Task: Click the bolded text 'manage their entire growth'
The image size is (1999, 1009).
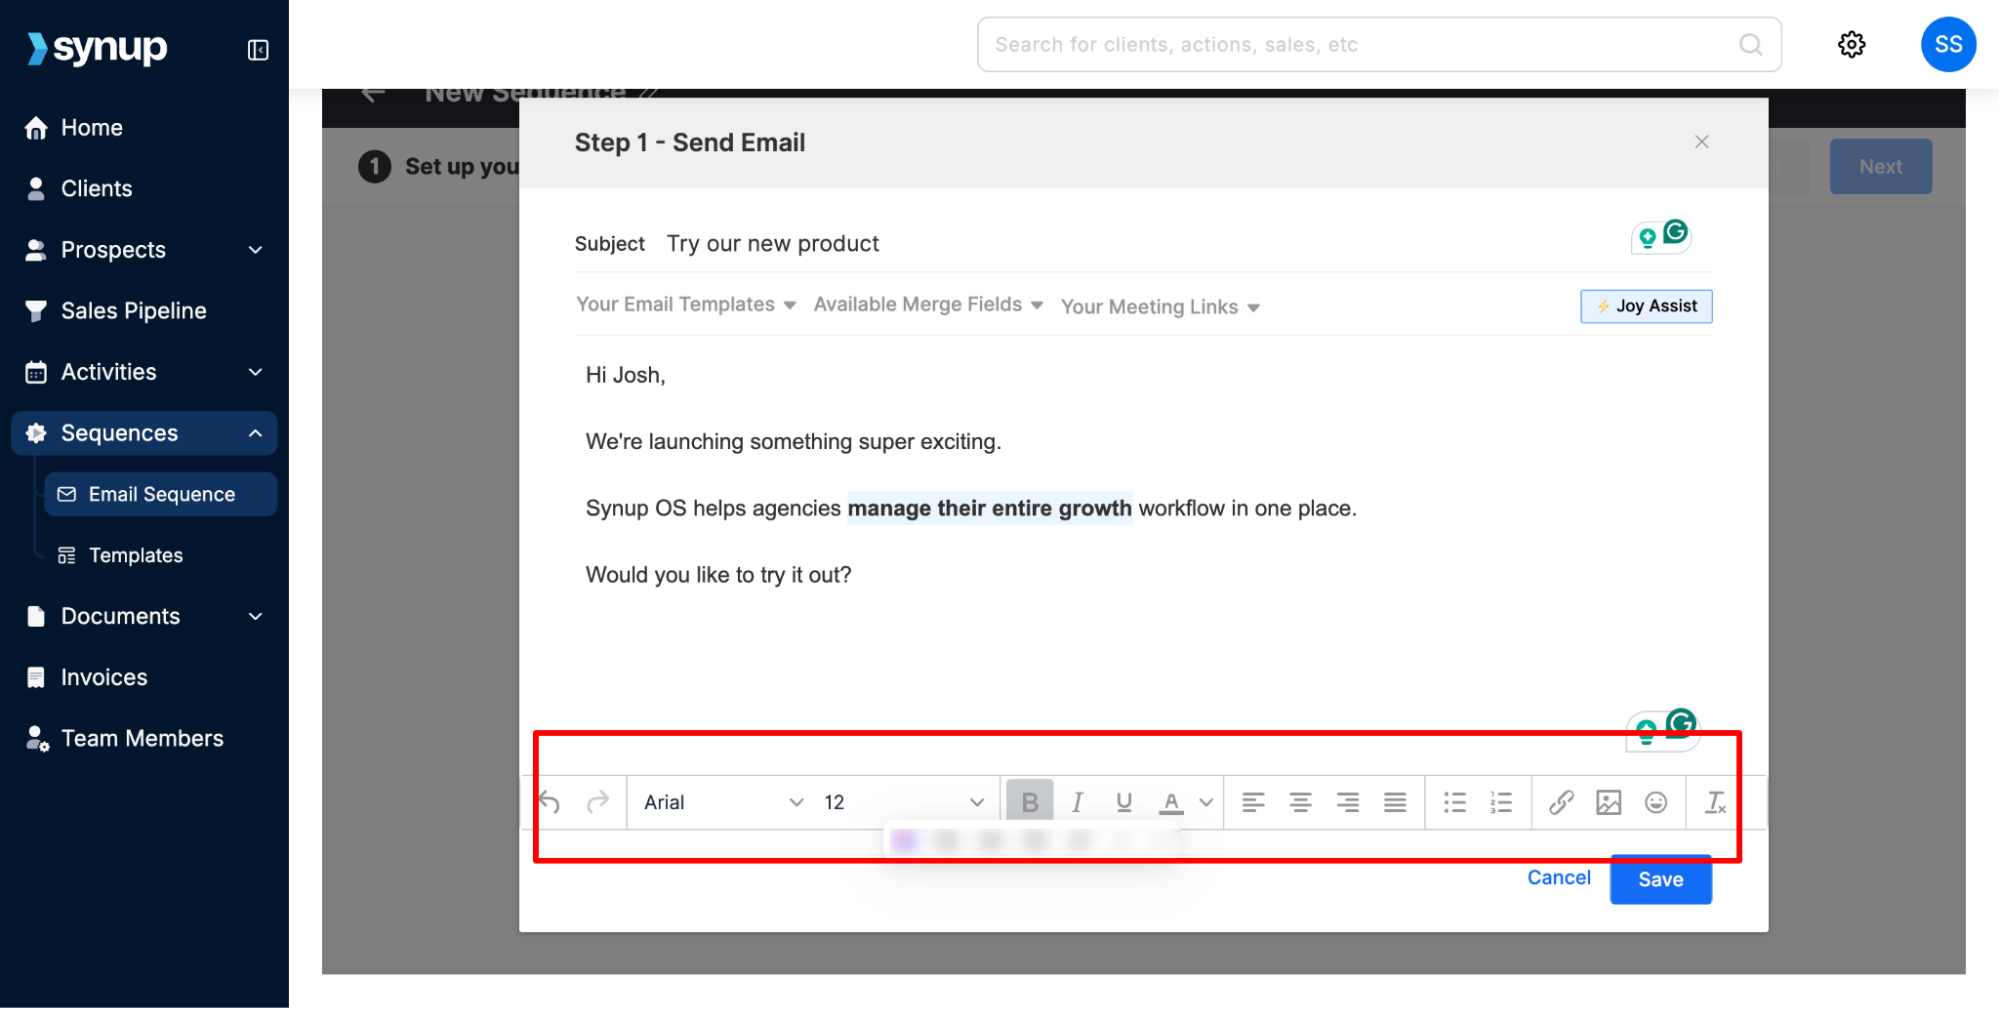Action: tap(989, 508)
